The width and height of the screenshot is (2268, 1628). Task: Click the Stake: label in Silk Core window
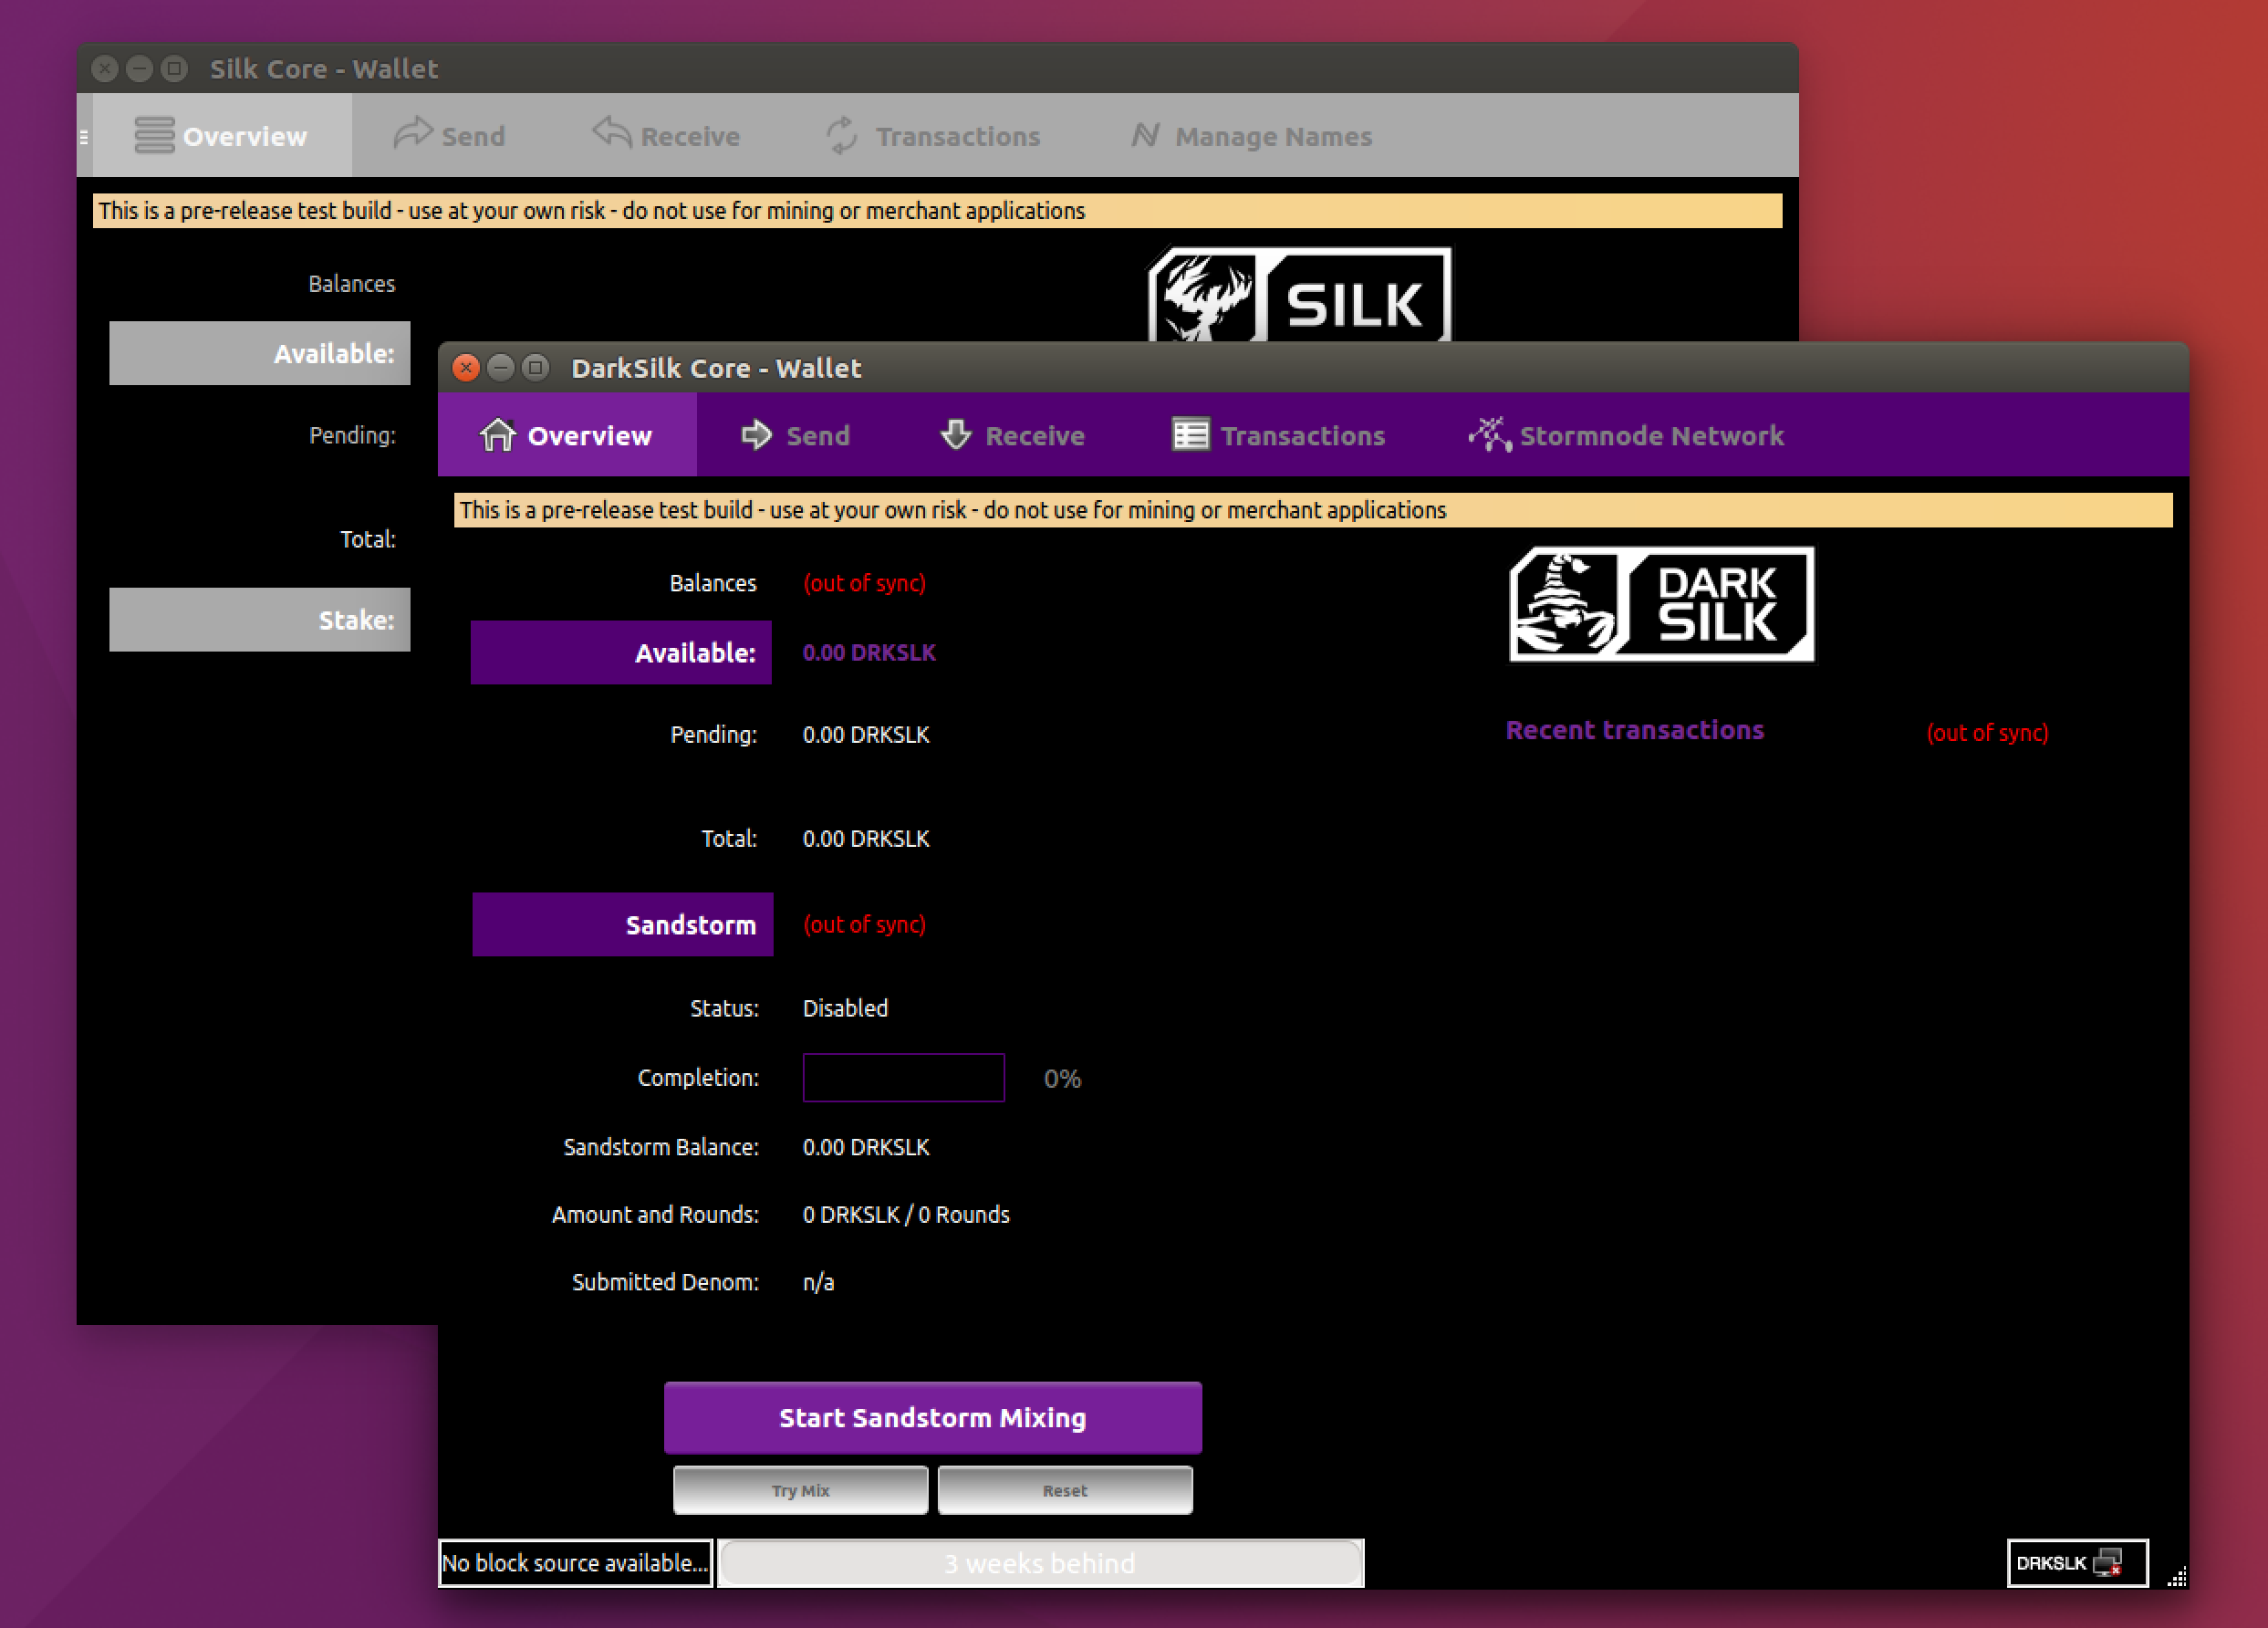[x=259, y=620]
